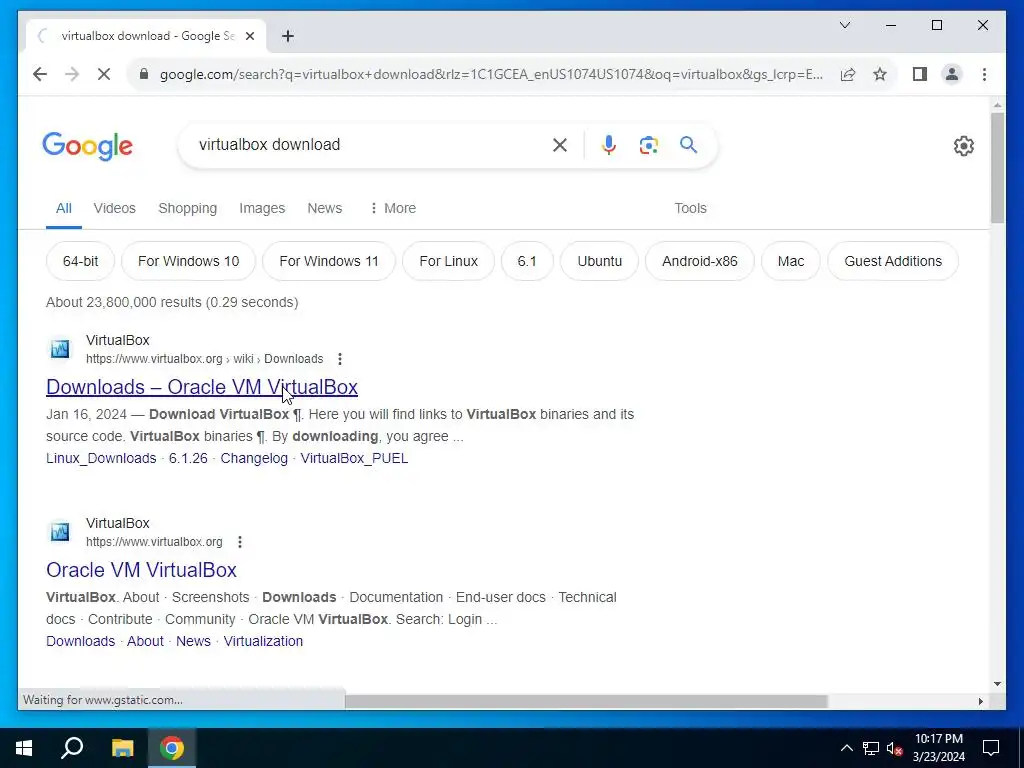Open the VirtualBox_PUEL sitelink
The width and height of the screenshot is (1024, 768).
point(354,458)
